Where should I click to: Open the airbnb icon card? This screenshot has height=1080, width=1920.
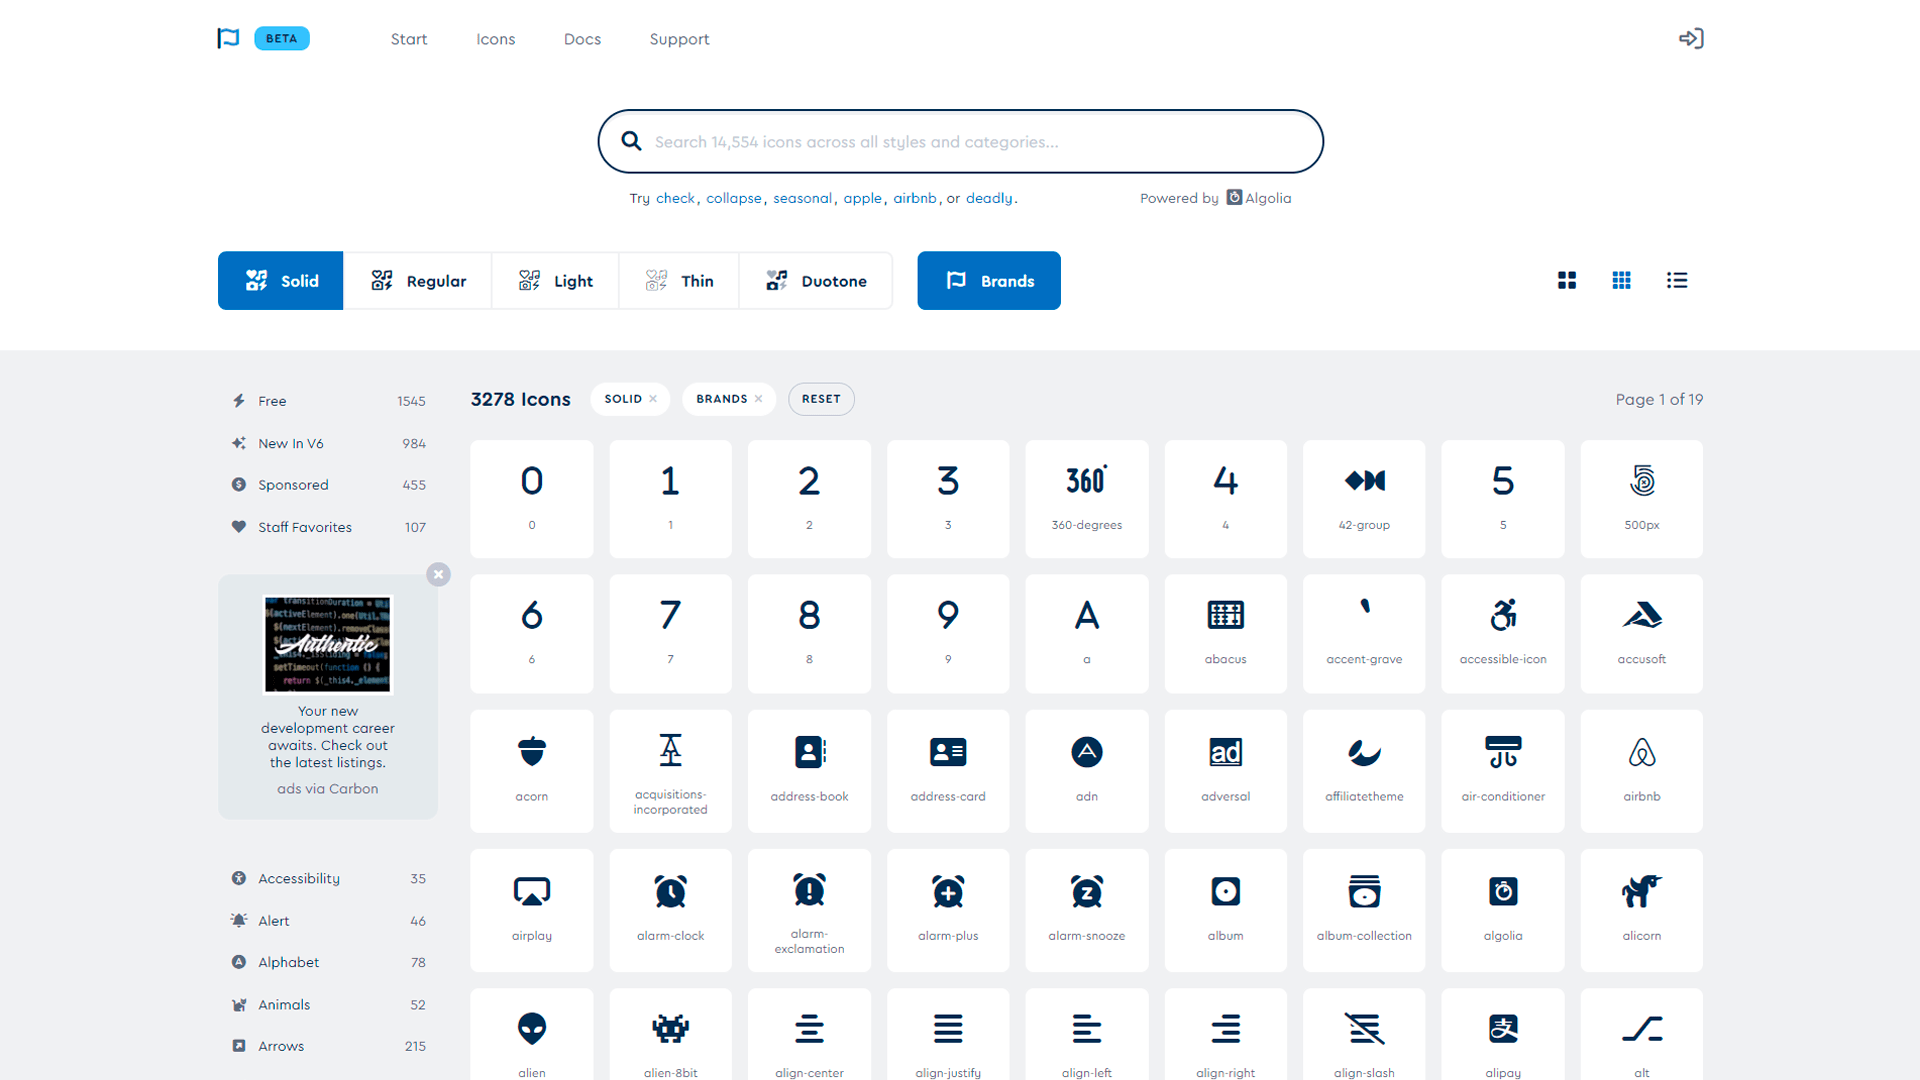[x=1641, y=771]
